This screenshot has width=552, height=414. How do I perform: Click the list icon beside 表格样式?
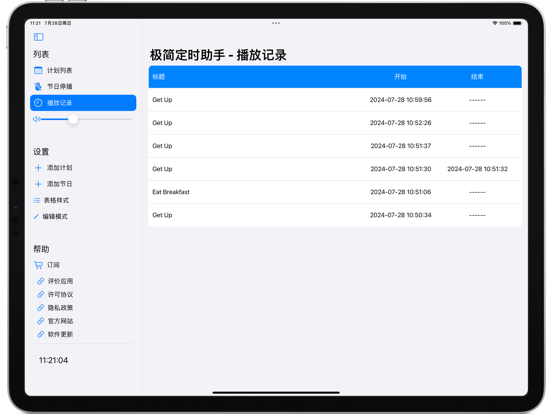coord(37,200)
